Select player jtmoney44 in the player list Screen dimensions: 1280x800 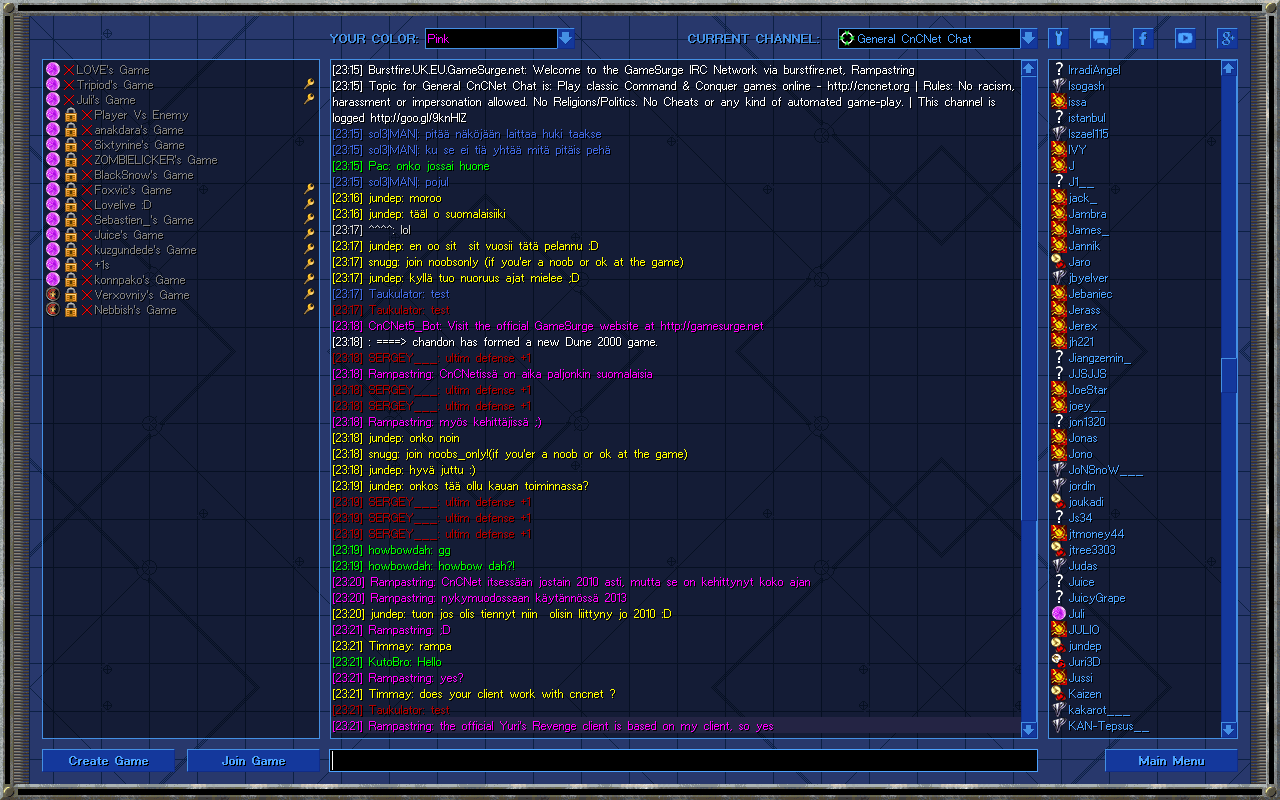click(1095, 534)
